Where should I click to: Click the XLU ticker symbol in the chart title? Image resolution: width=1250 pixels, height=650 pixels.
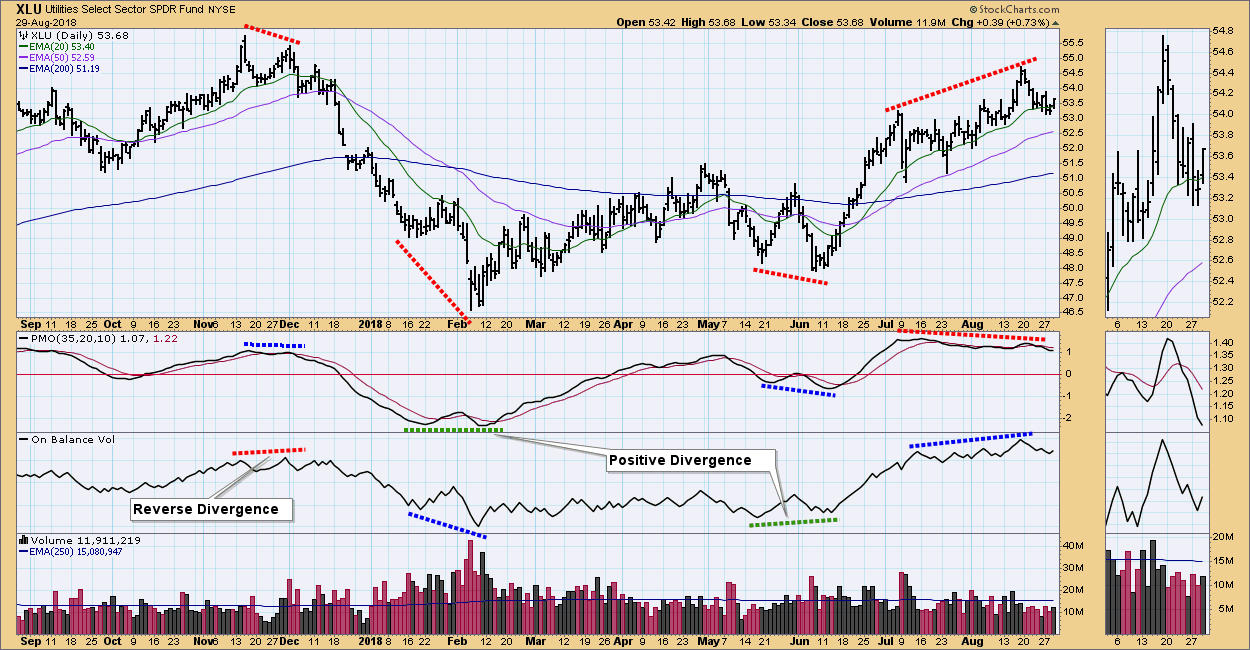(x=29, y=9)
